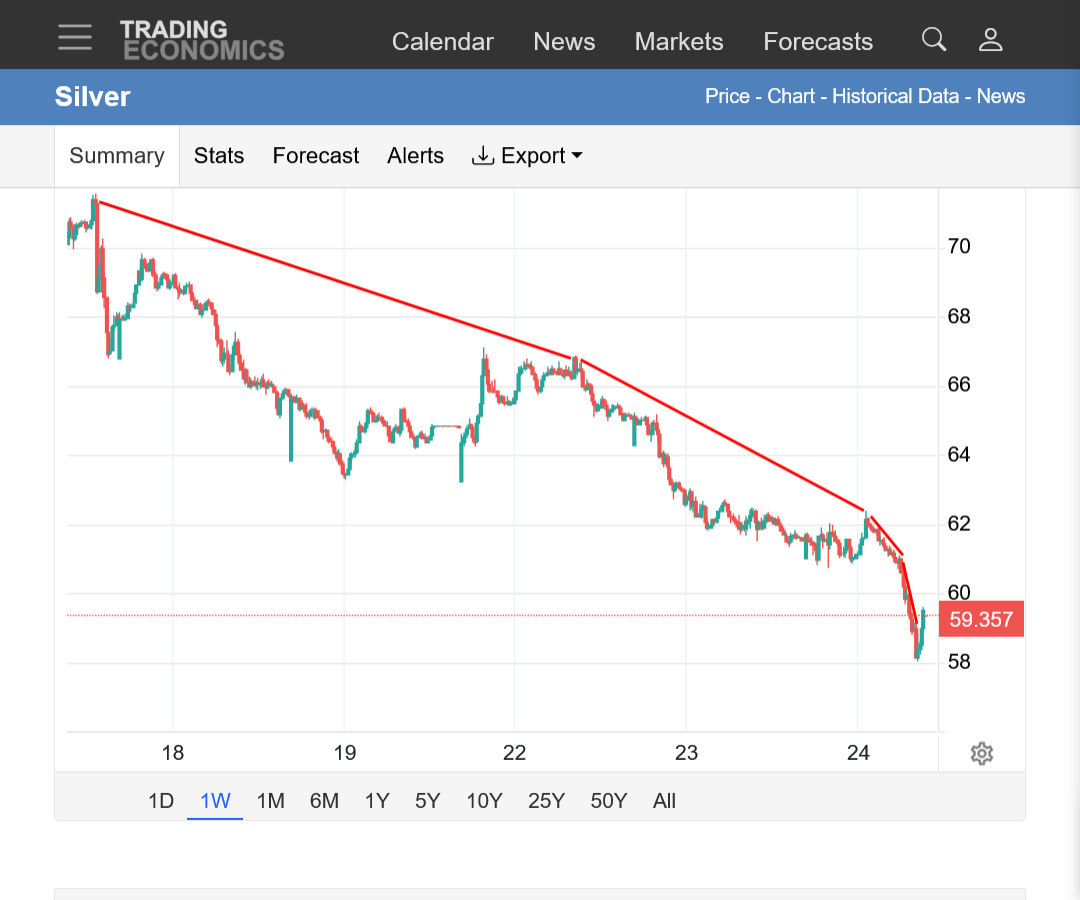Image resolution: width=1080 pixels, height=900 pixels.
Task: Open chart settings gear icon
Action: [982, 753]
